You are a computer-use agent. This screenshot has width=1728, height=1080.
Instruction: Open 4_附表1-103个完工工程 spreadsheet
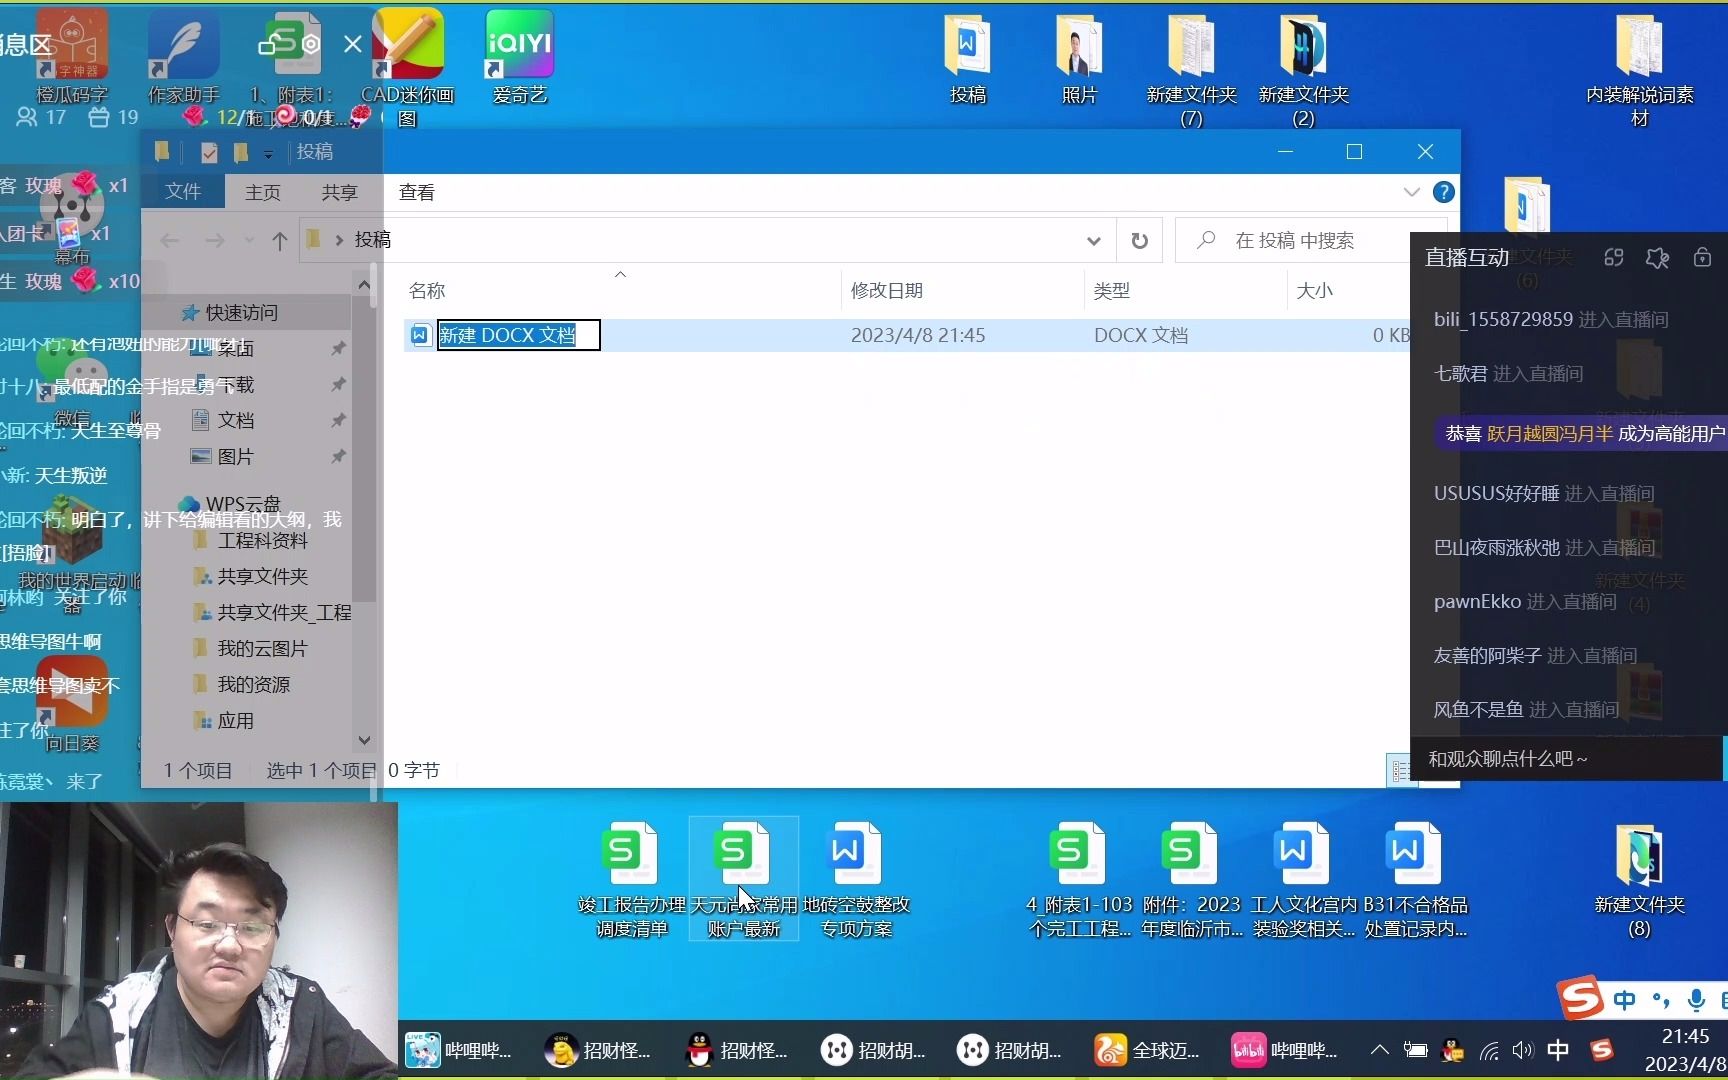(1079, 880)
